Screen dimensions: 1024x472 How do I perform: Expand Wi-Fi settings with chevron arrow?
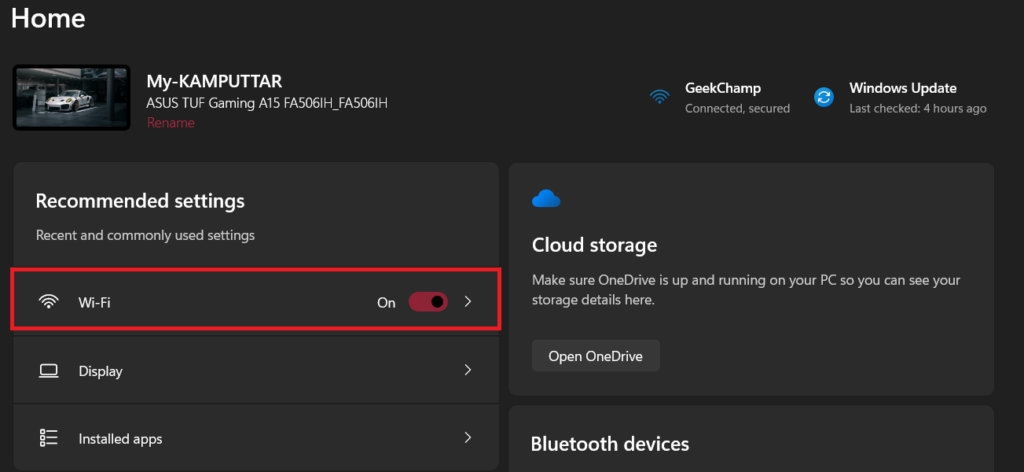click(x=468, y=302)
